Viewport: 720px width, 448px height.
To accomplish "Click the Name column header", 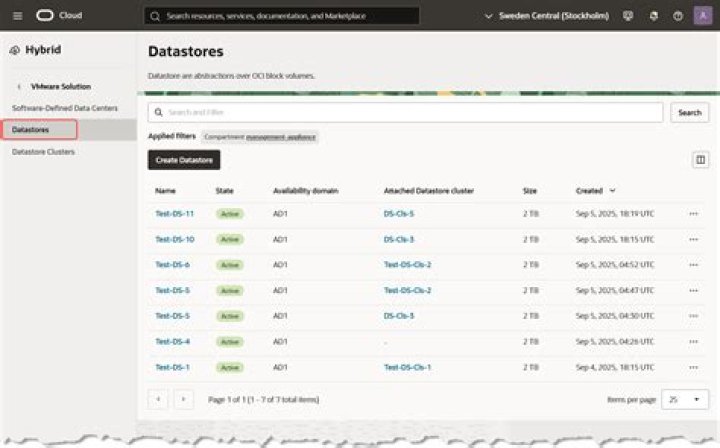I will pyautogui.click(x=165, y=190).
